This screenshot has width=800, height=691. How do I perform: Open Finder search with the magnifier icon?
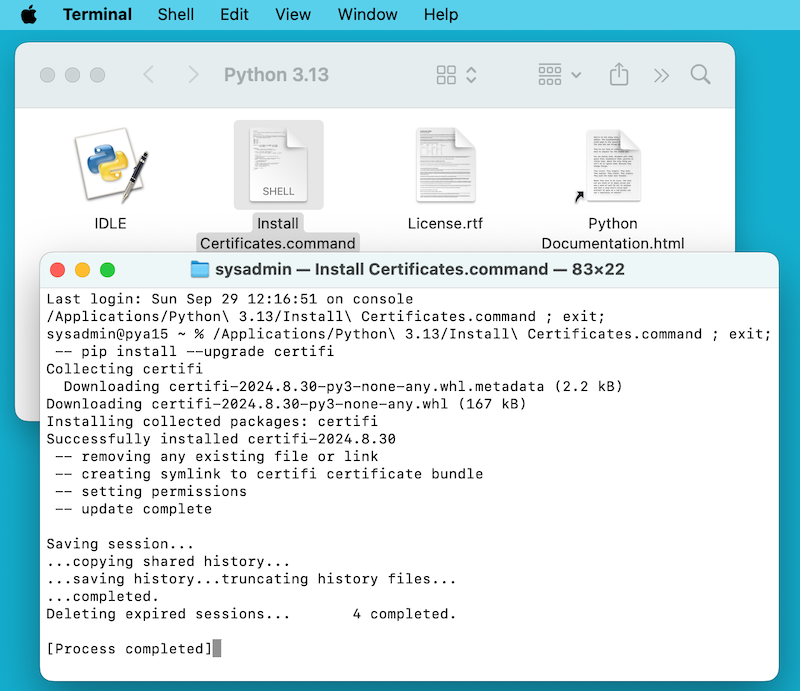click(700, 74)
